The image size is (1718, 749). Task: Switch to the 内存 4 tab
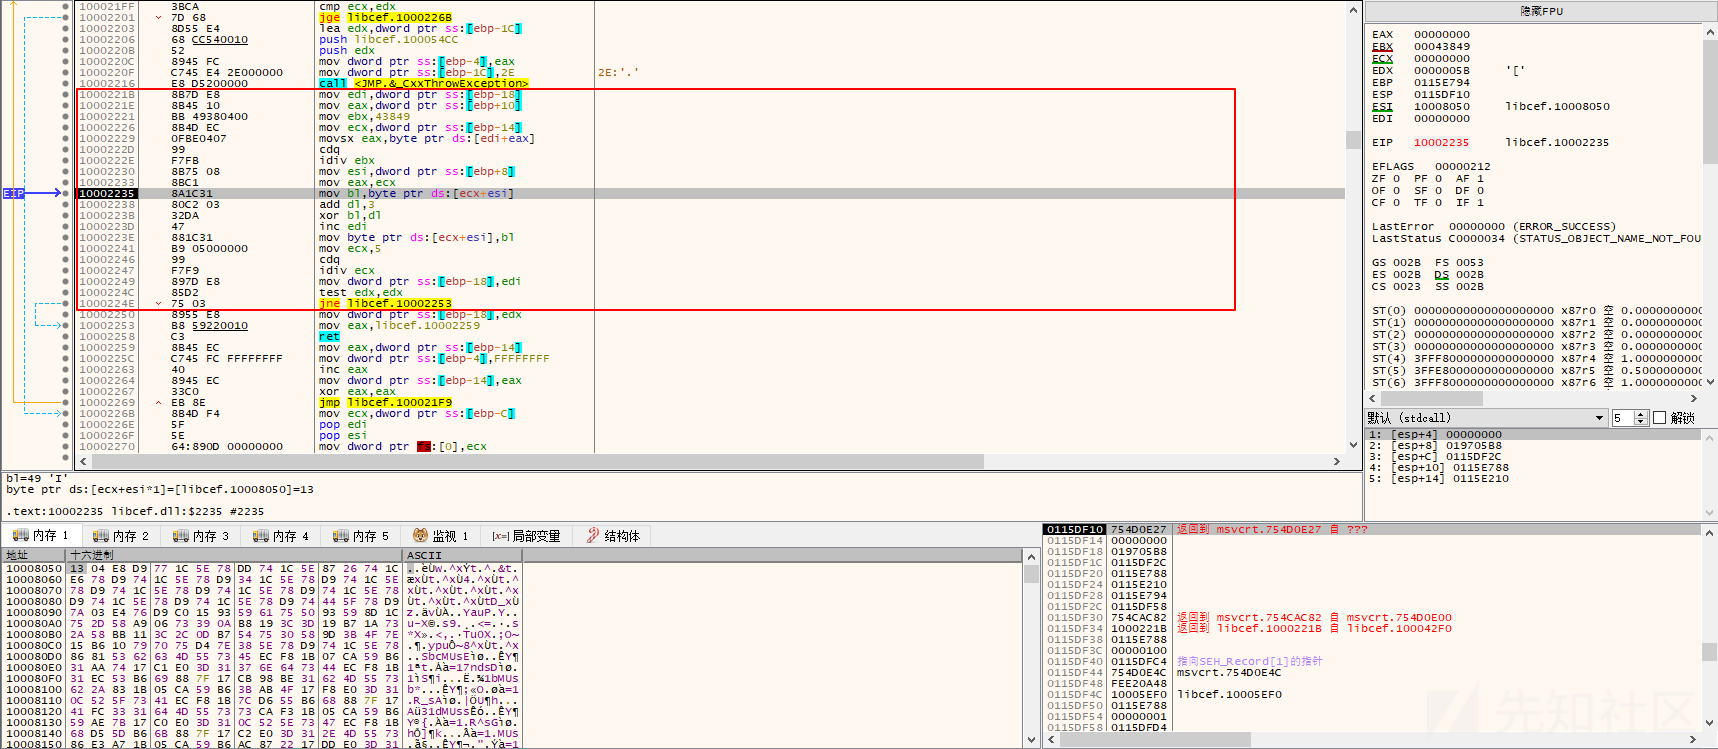[x=280, y=536]
